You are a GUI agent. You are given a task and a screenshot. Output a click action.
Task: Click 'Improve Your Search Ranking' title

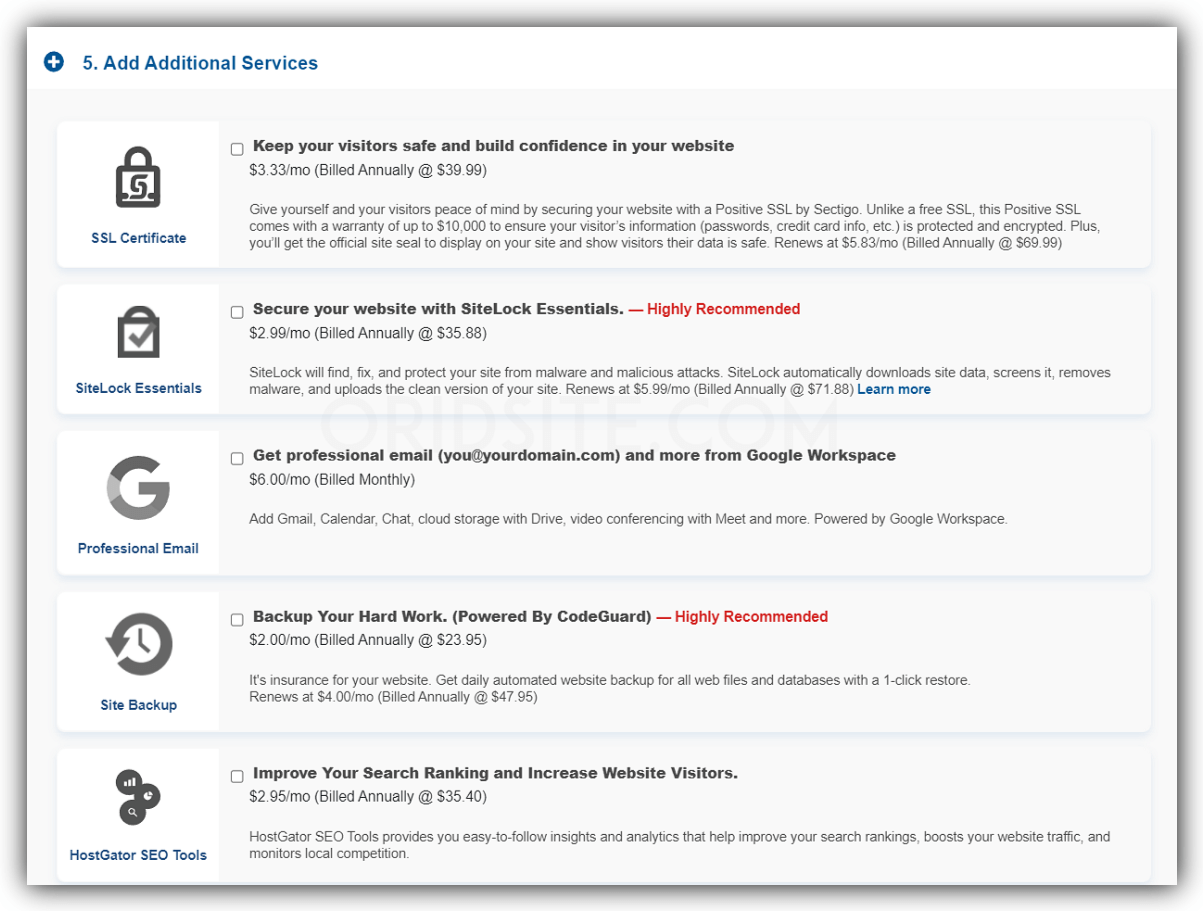pos(495,773)
